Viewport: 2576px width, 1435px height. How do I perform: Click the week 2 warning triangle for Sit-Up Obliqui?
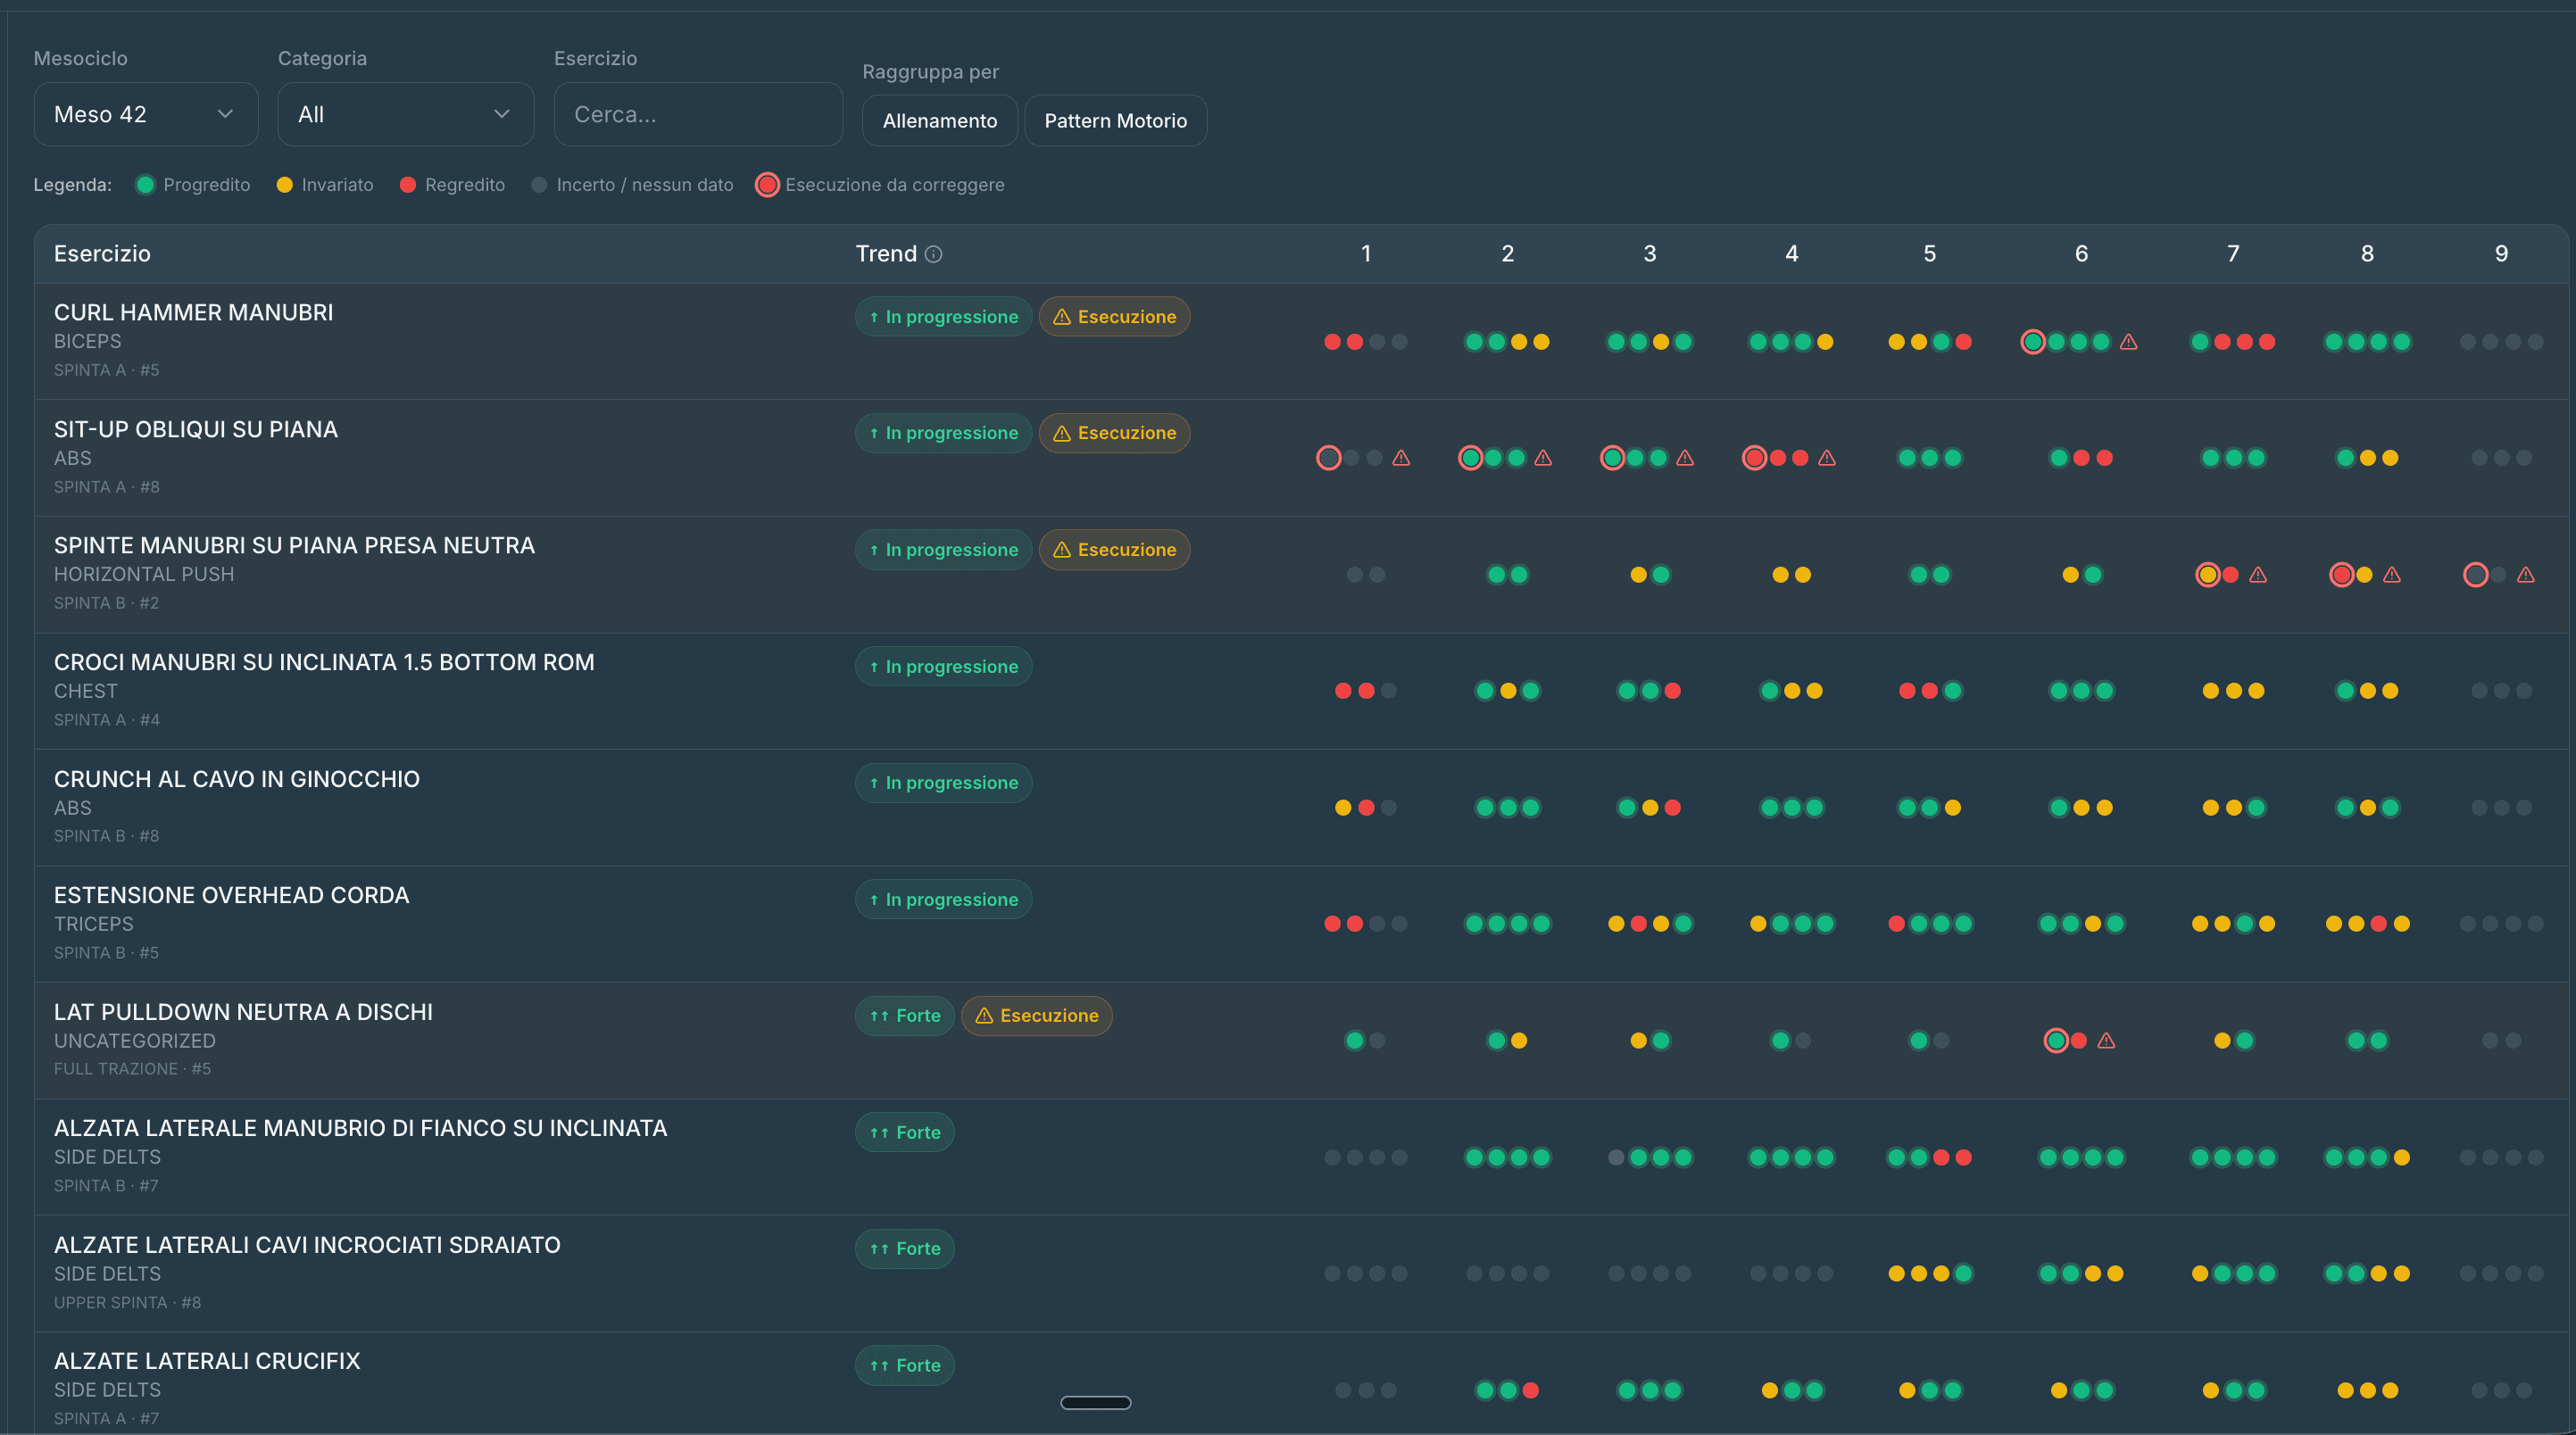pos(1543,458)
